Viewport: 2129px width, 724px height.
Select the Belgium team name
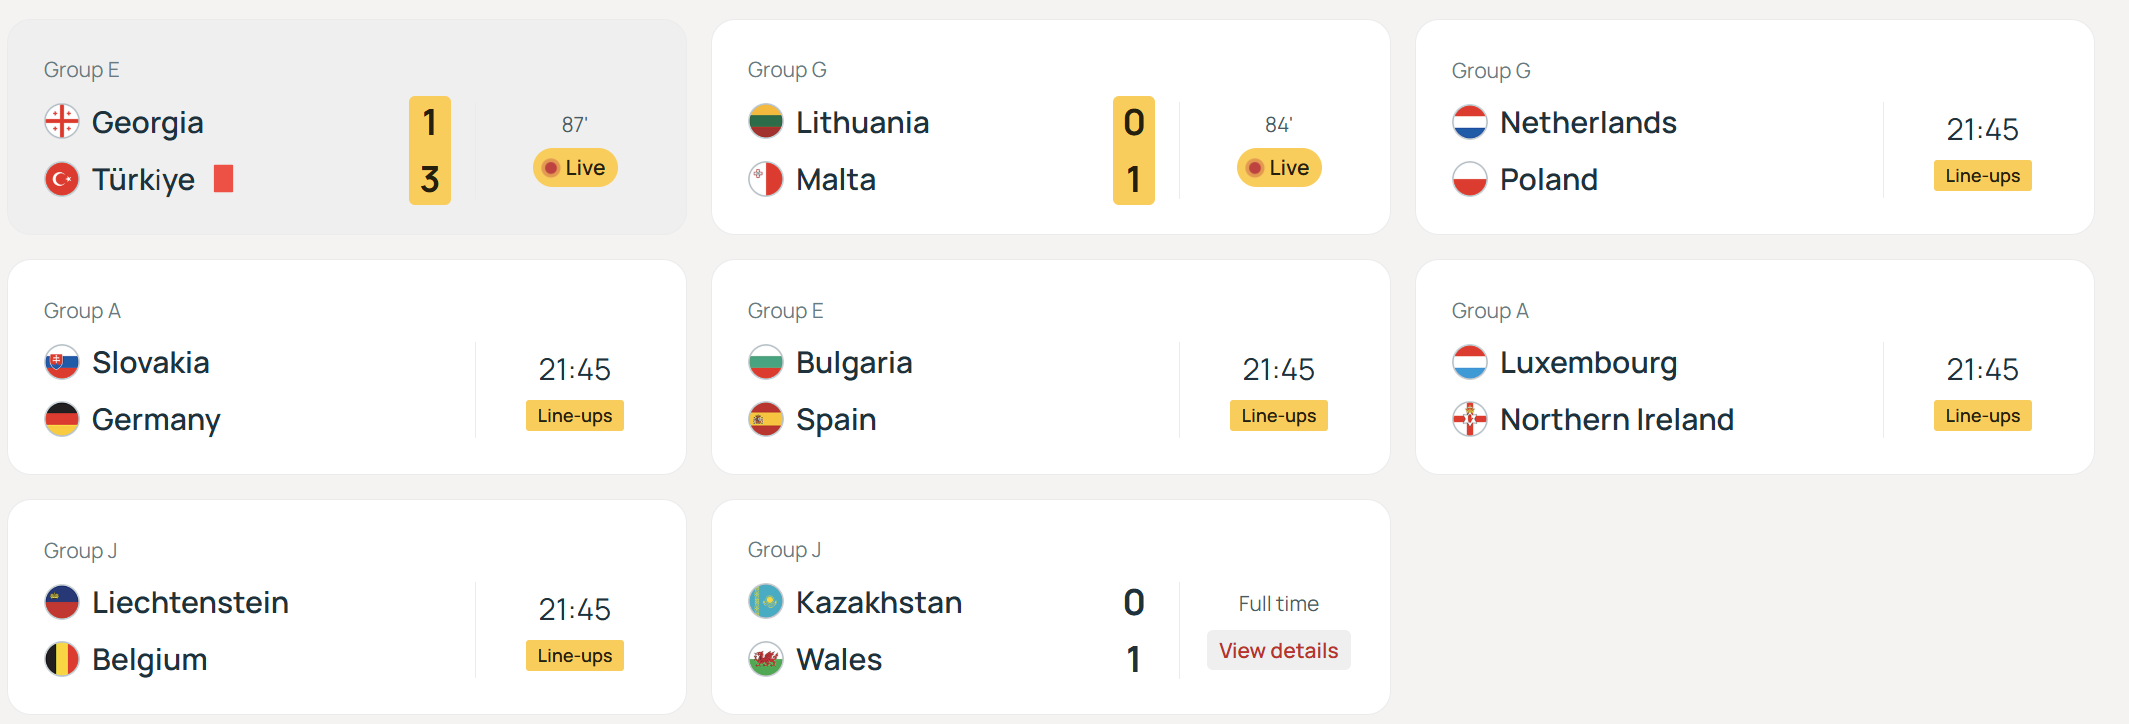150,660
